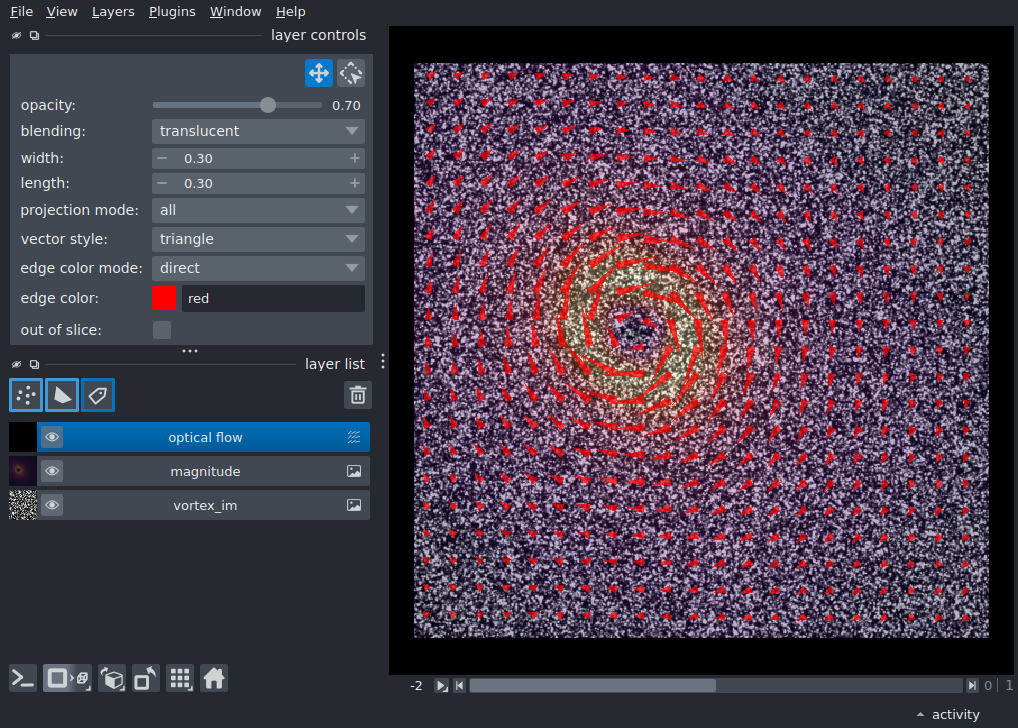The height and width of the screenshot is (728, 1018).
Task: Reset view with the home icon
Action: coord(214,679)
